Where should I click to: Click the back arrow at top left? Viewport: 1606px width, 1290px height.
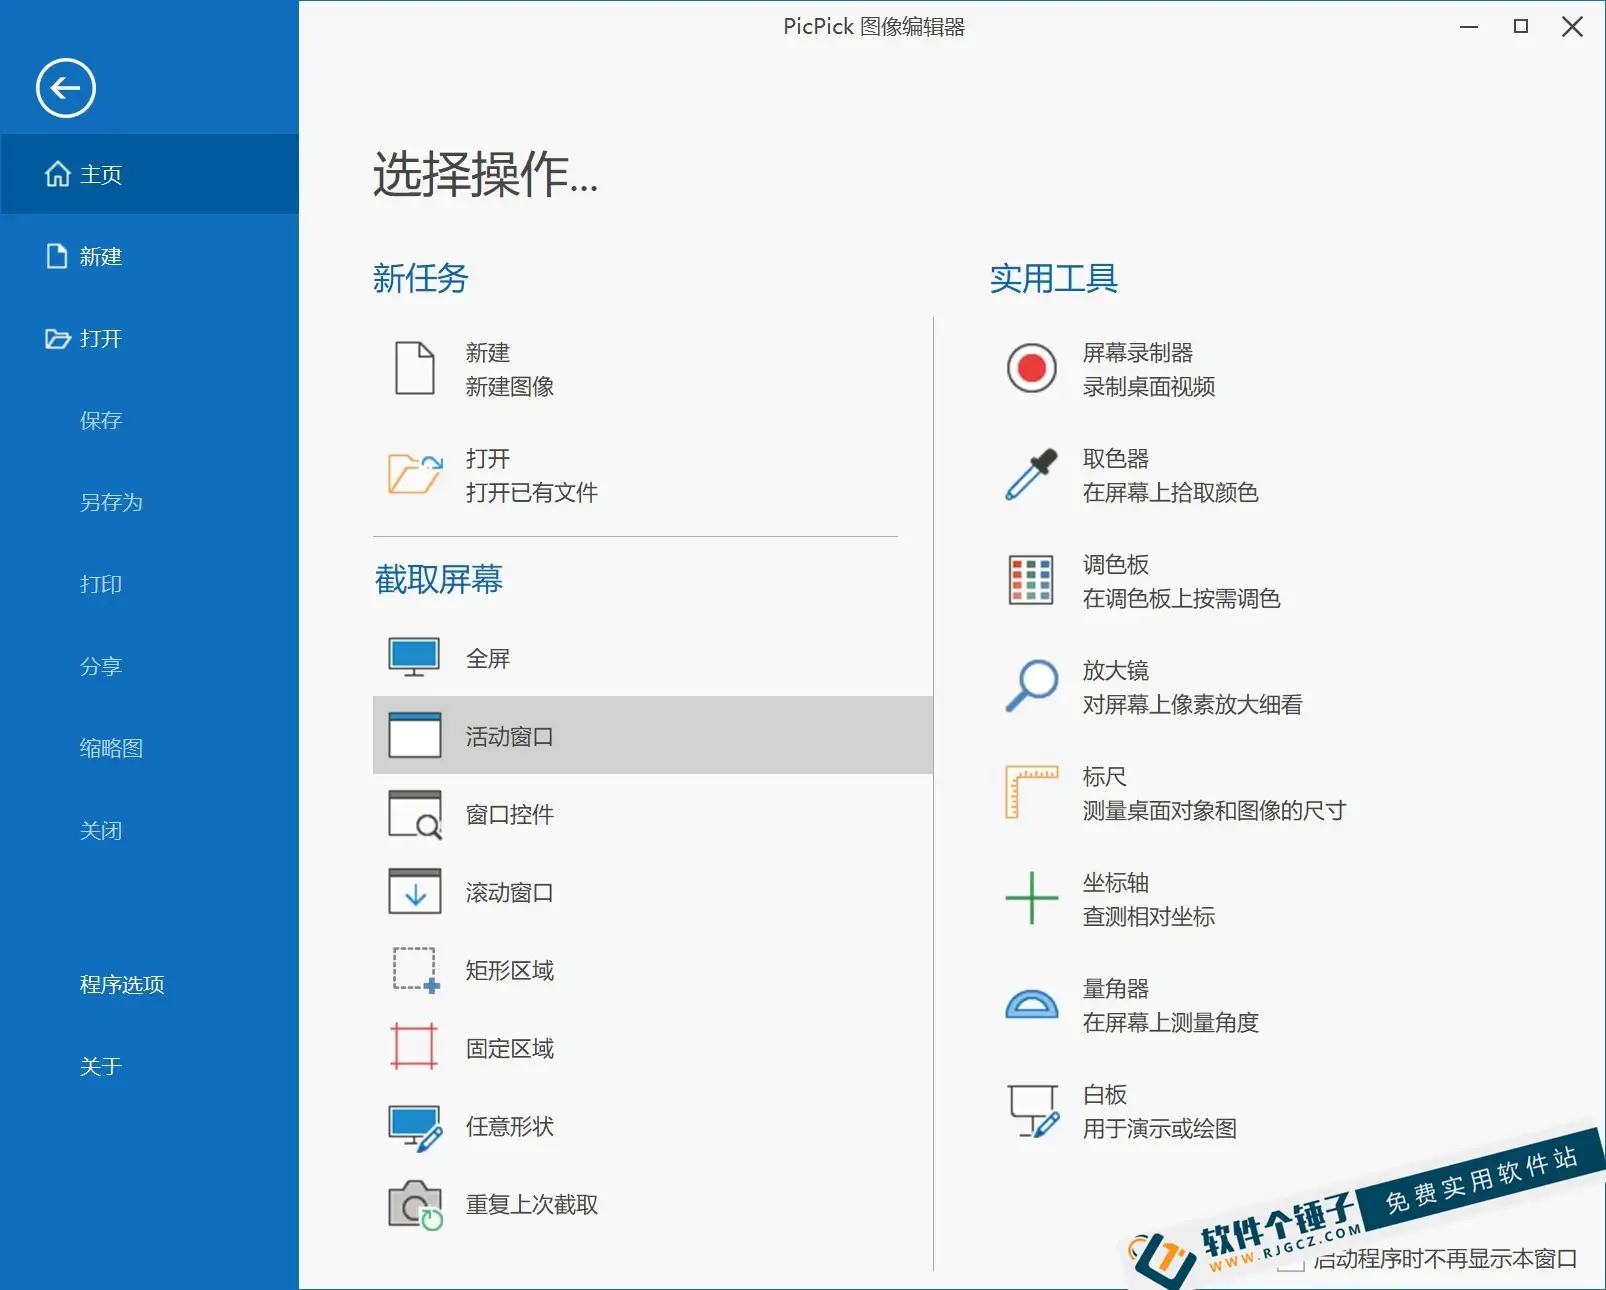(x=64, y=88)
